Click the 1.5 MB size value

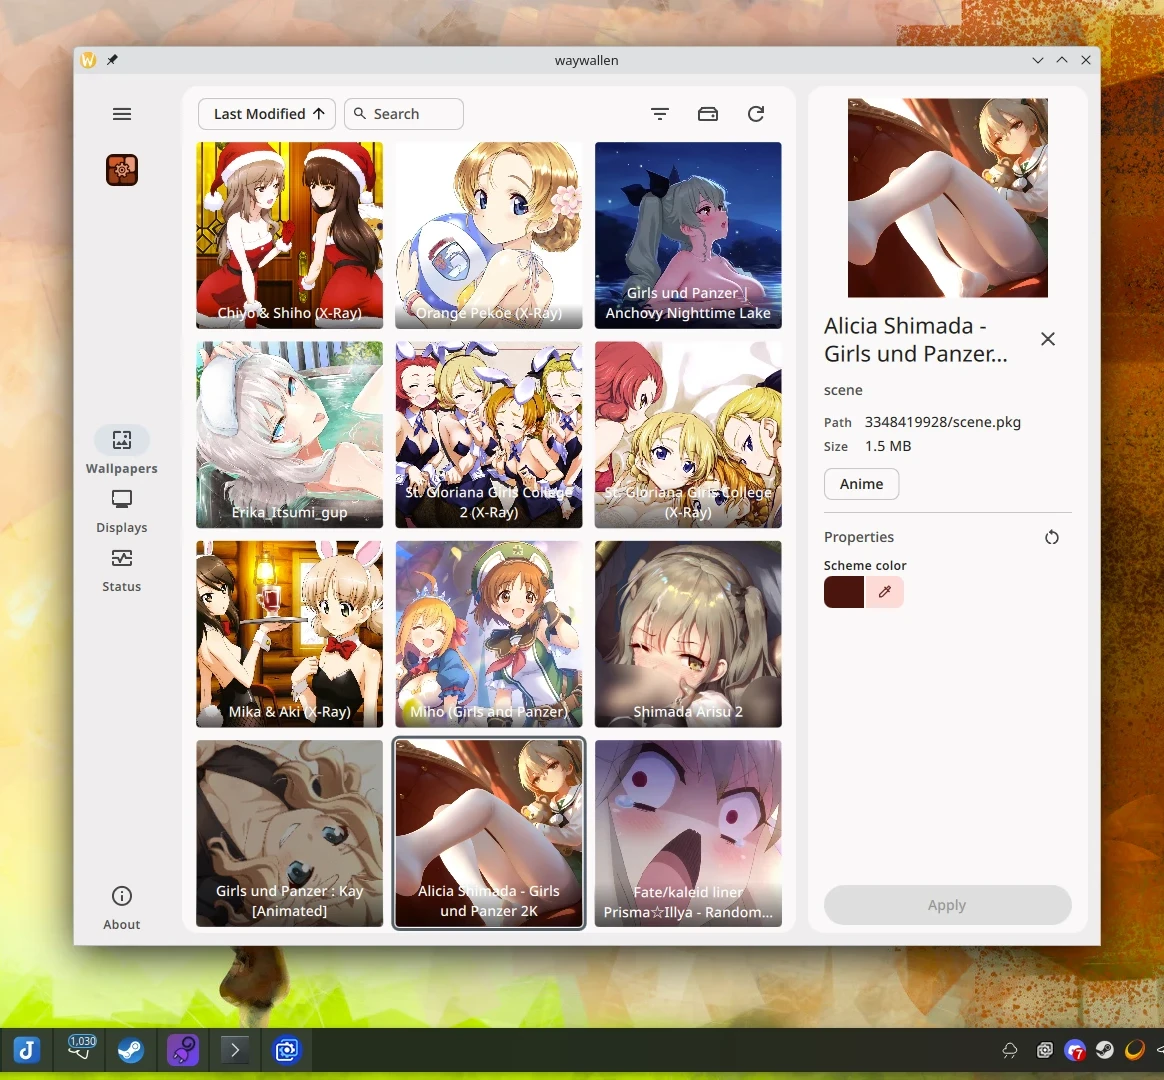pos(888,446)
